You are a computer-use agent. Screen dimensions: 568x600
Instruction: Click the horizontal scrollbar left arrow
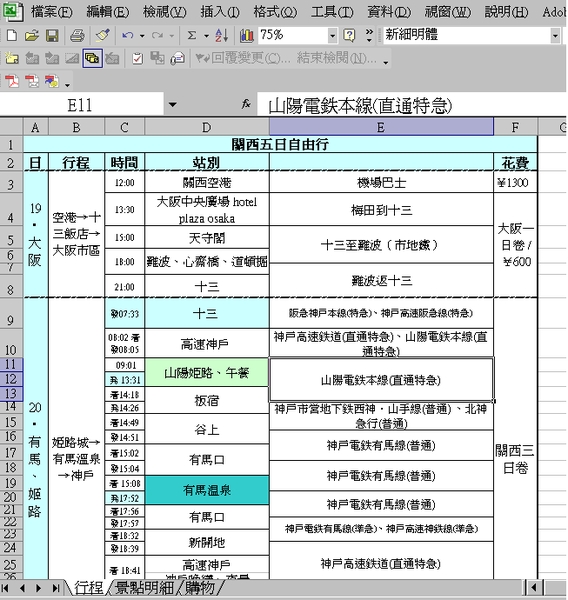click(534, 587)
